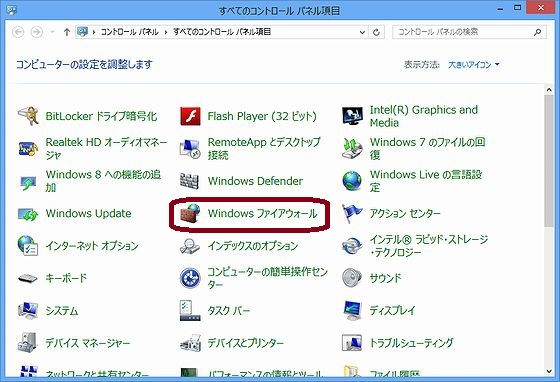Open the Windows Update text link
560x382 pixels.
(89, 213)
